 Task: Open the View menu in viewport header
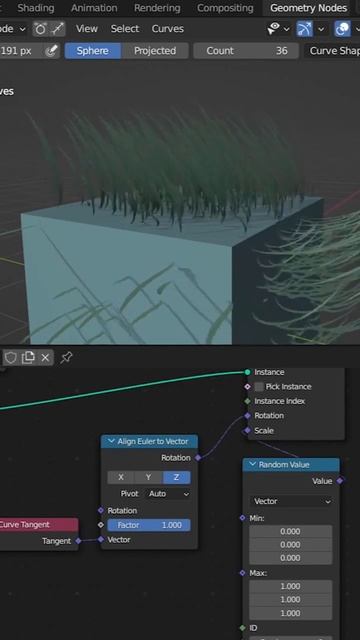tap(87, 29)
